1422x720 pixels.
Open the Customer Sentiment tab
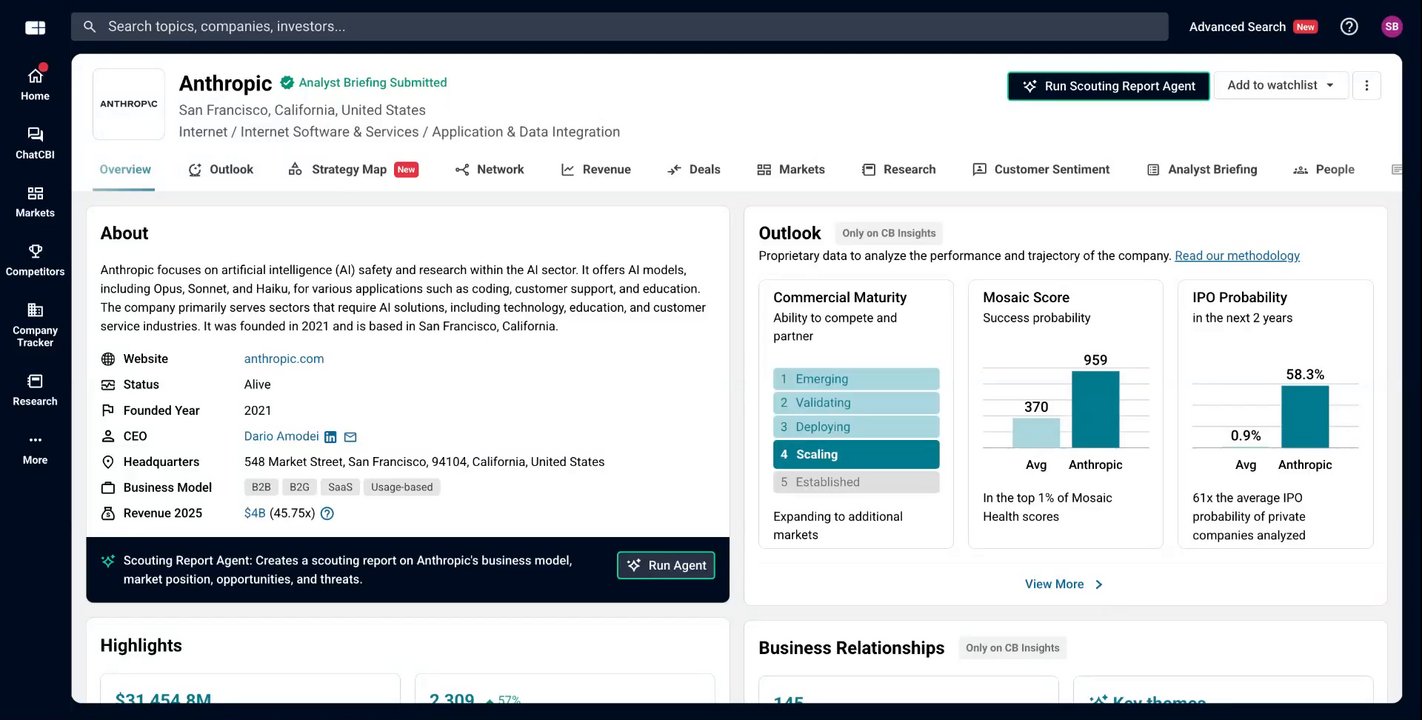pos(1041,170)
